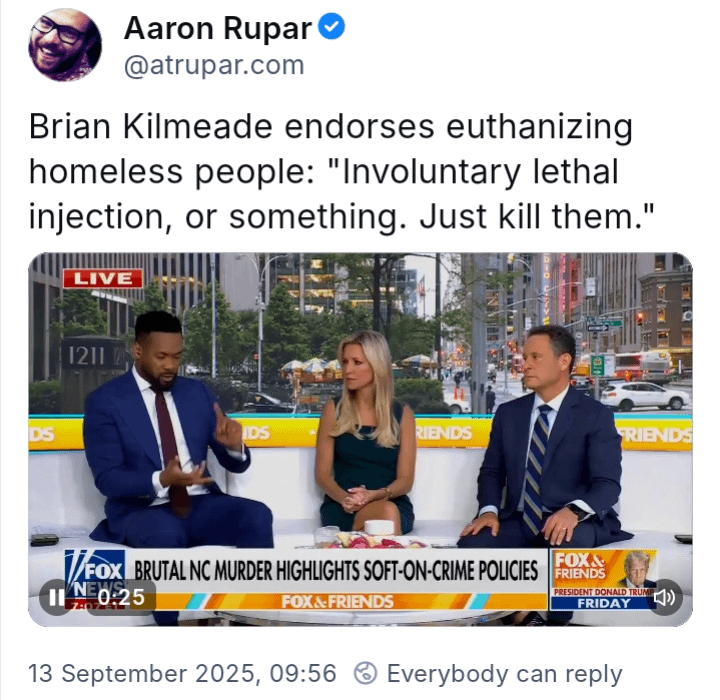This screenshot has width=720, height=700.
Task: Mute the video using the speaker icon
Action: 664,597
